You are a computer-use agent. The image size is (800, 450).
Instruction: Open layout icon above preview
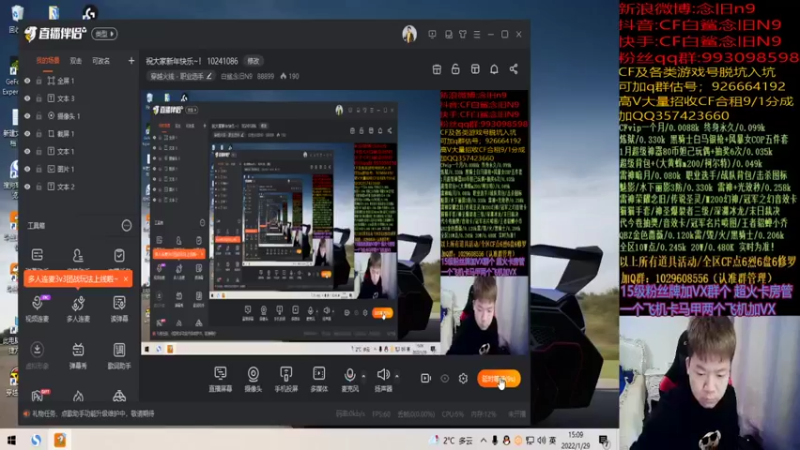475,69
